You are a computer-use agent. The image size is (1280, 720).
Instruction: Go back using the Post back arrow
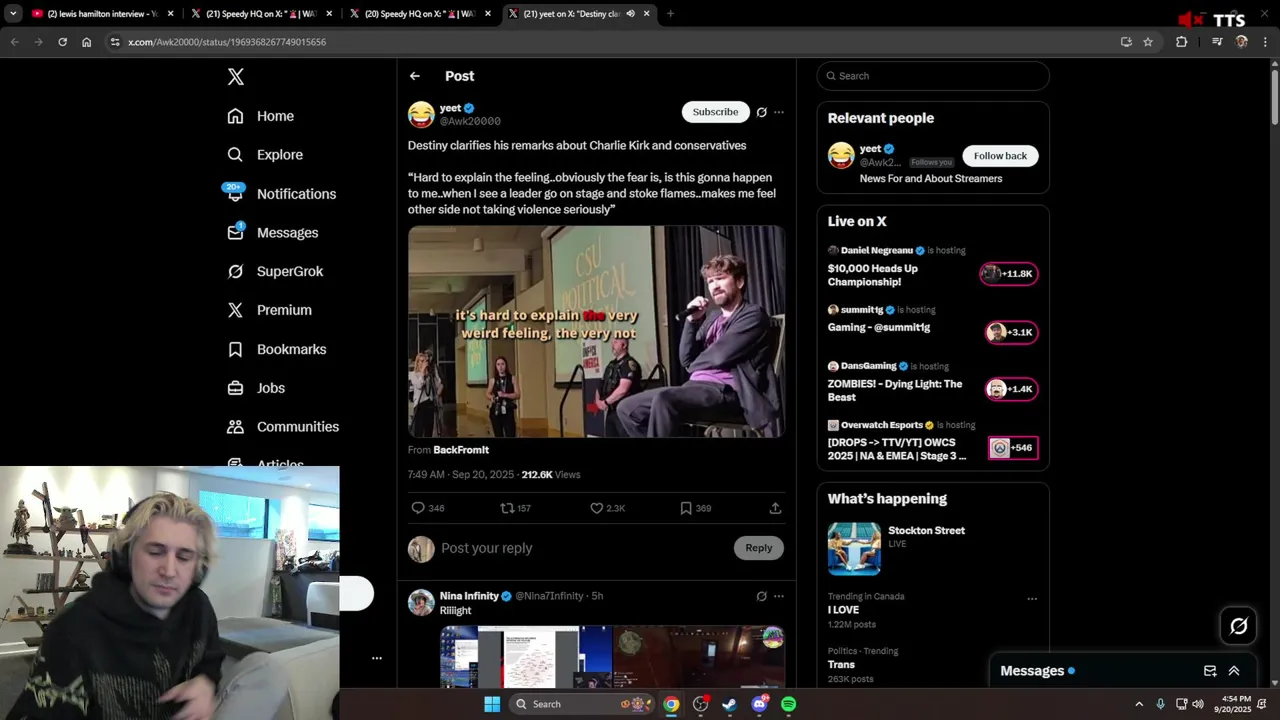tap(415, 76)
